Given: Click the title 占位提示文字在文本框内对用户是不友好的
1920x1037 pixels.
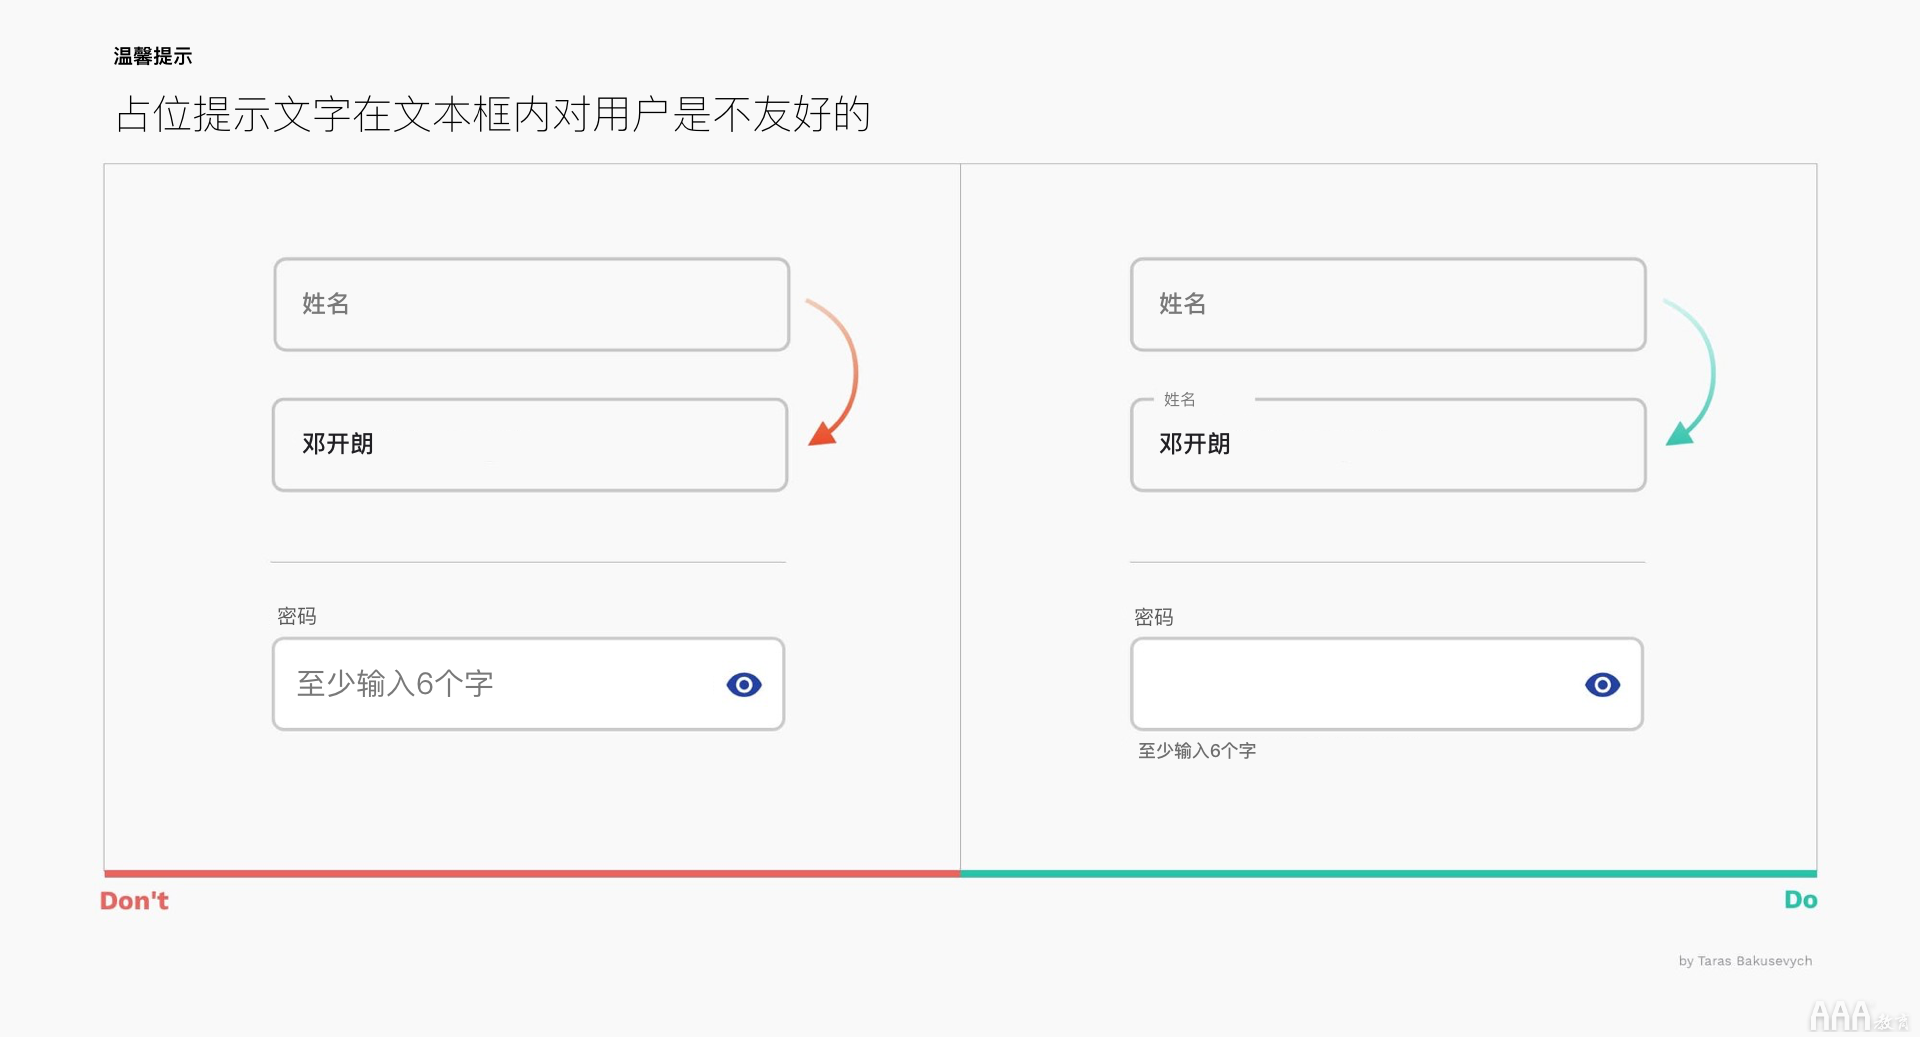Looking at the screenshot, I should (x=493, y=114).
